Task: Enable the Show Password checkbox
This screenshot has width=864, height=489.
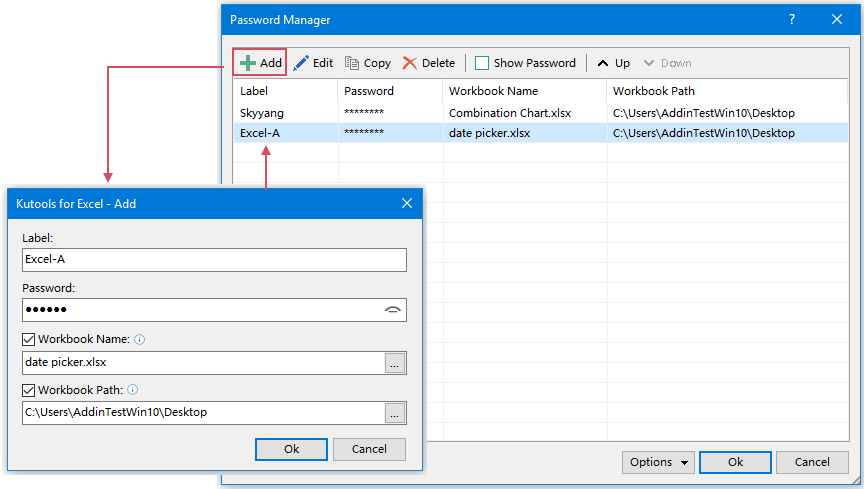Action: coord(482,63)
